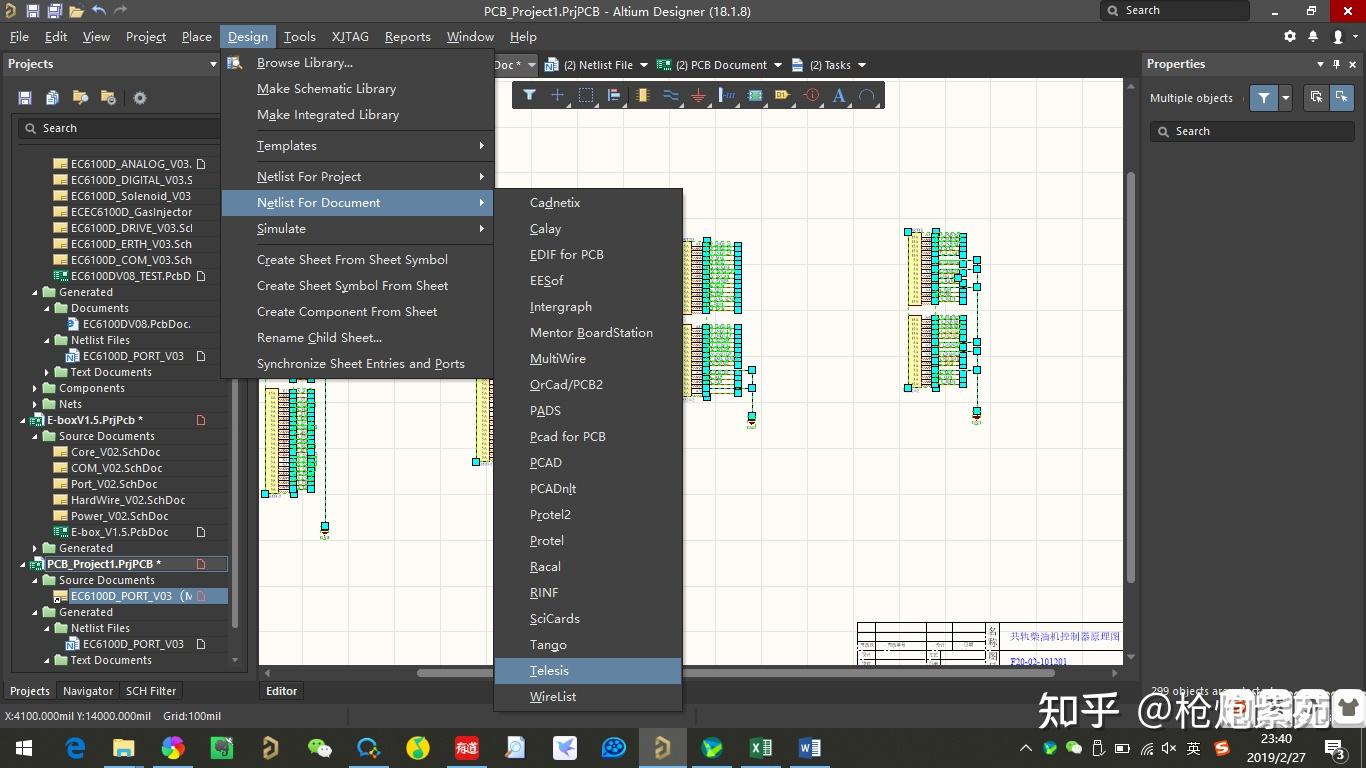Click the Net Label D1 port icon
Screen dimensions: 1366x768
click(782, 96)
